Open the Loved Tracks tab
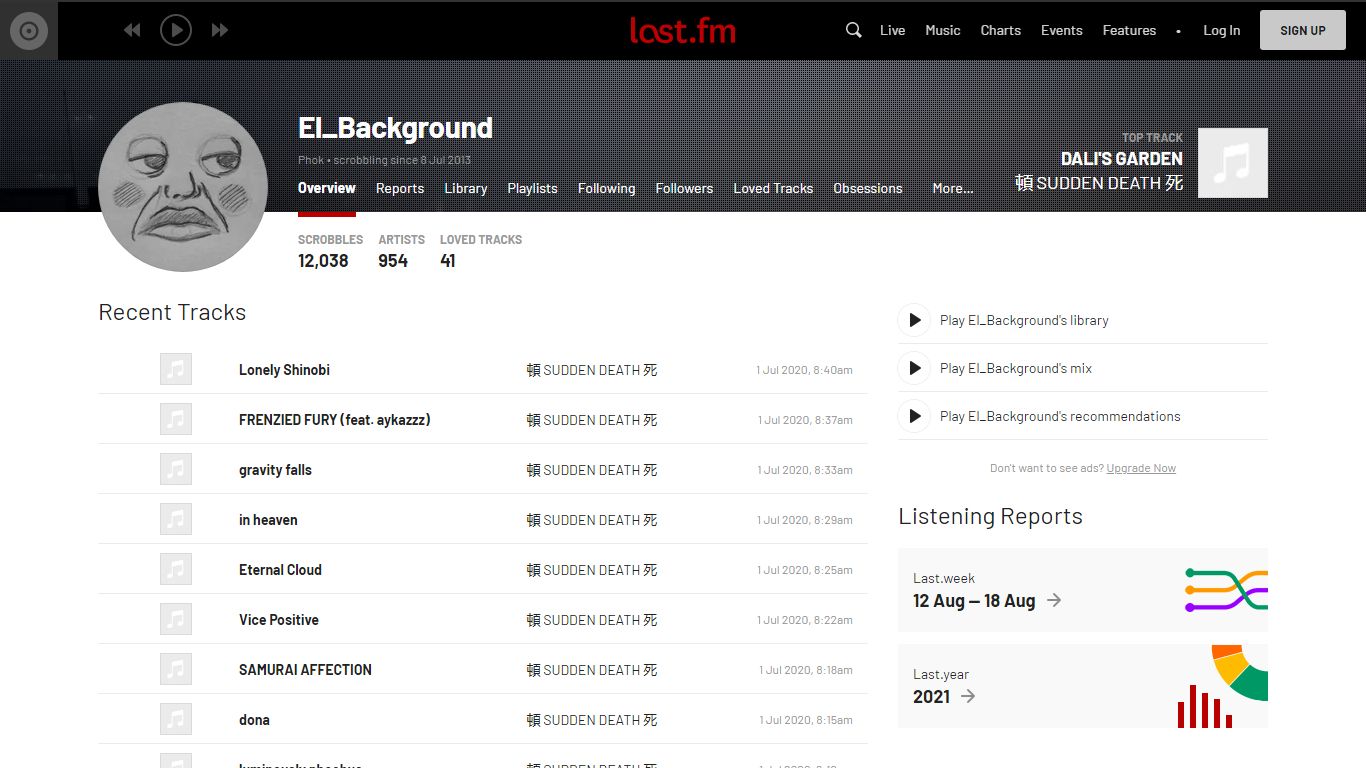 pos(773,188)
